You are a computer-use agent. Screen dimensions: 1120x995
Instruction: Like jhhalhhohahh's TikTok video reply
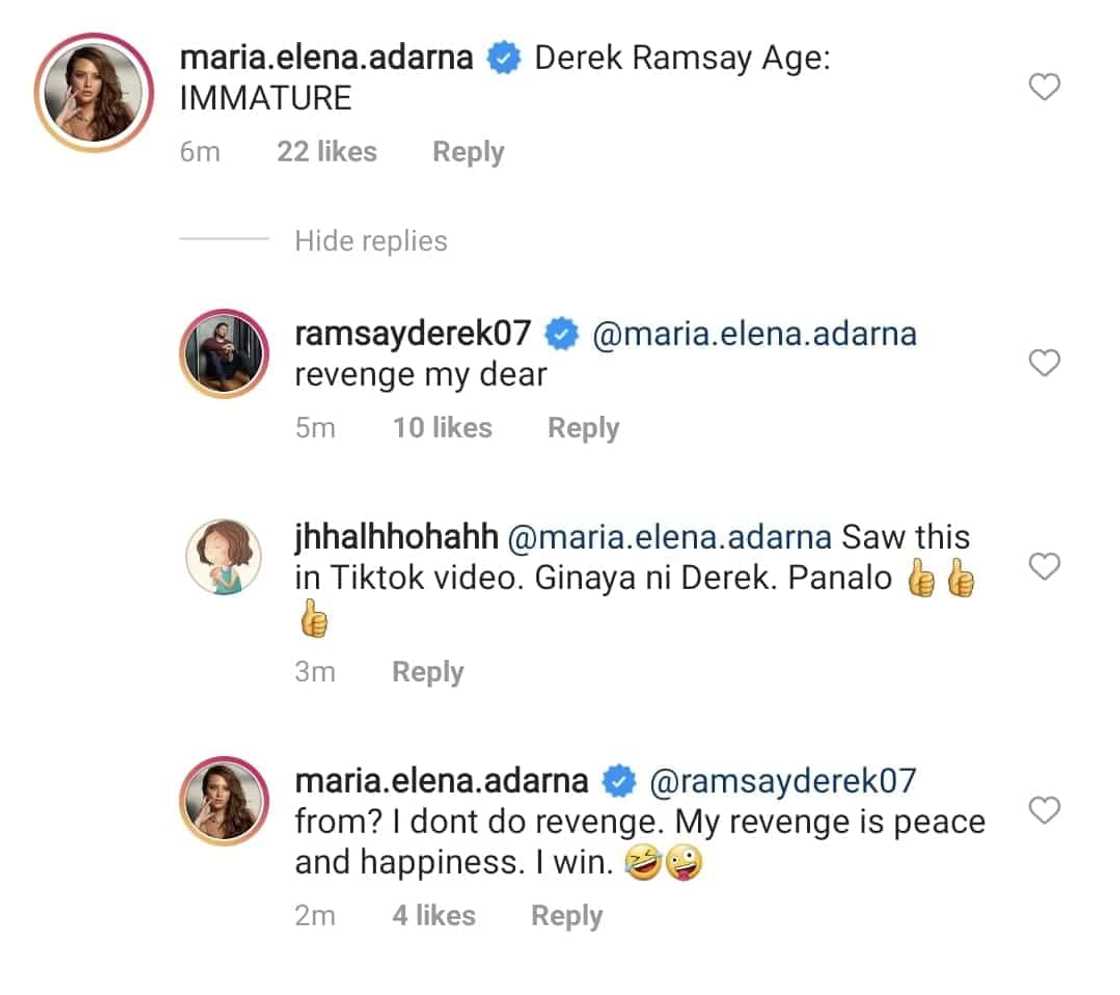point(1044,567)
